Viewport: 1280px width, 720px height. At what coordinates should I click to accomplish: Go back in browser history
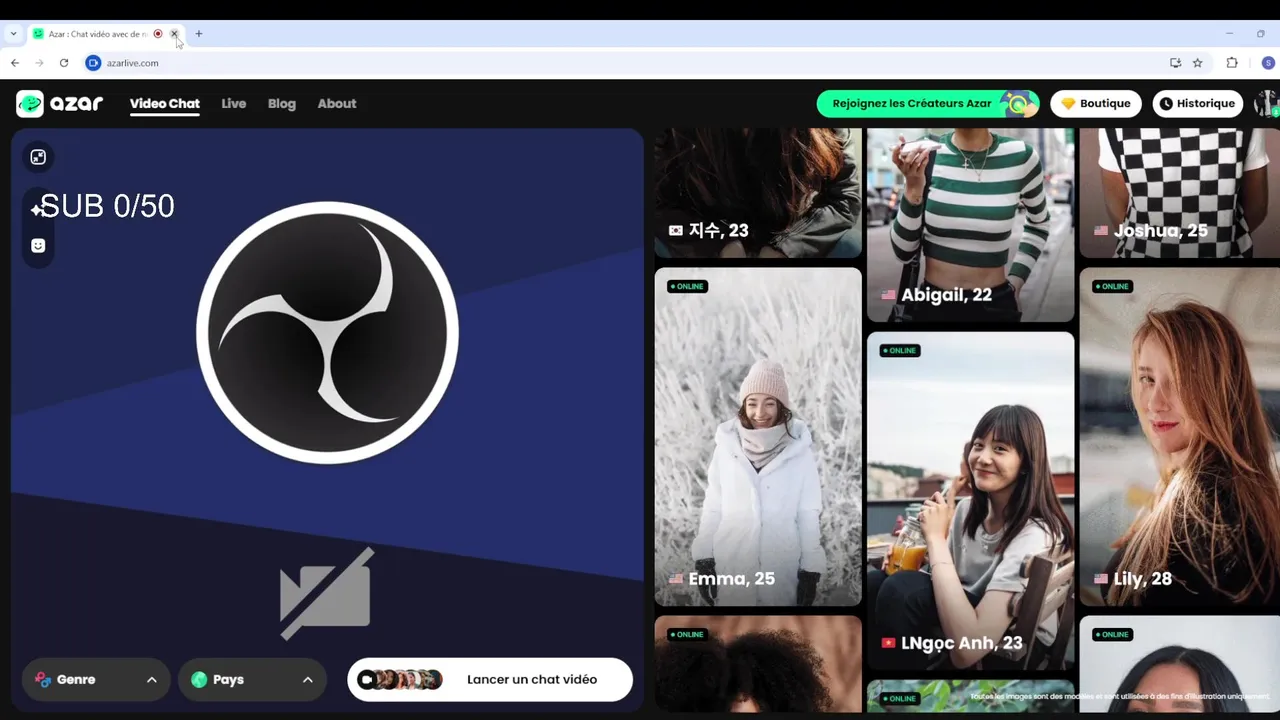15,62
